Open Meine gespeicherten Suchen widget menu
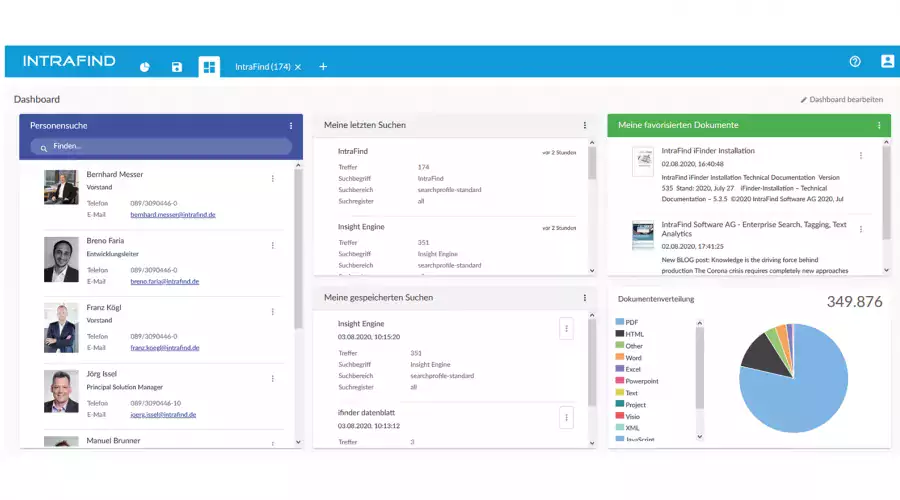Image resolution: width=900 pixels, height=500 pixels. click(585, 298)
